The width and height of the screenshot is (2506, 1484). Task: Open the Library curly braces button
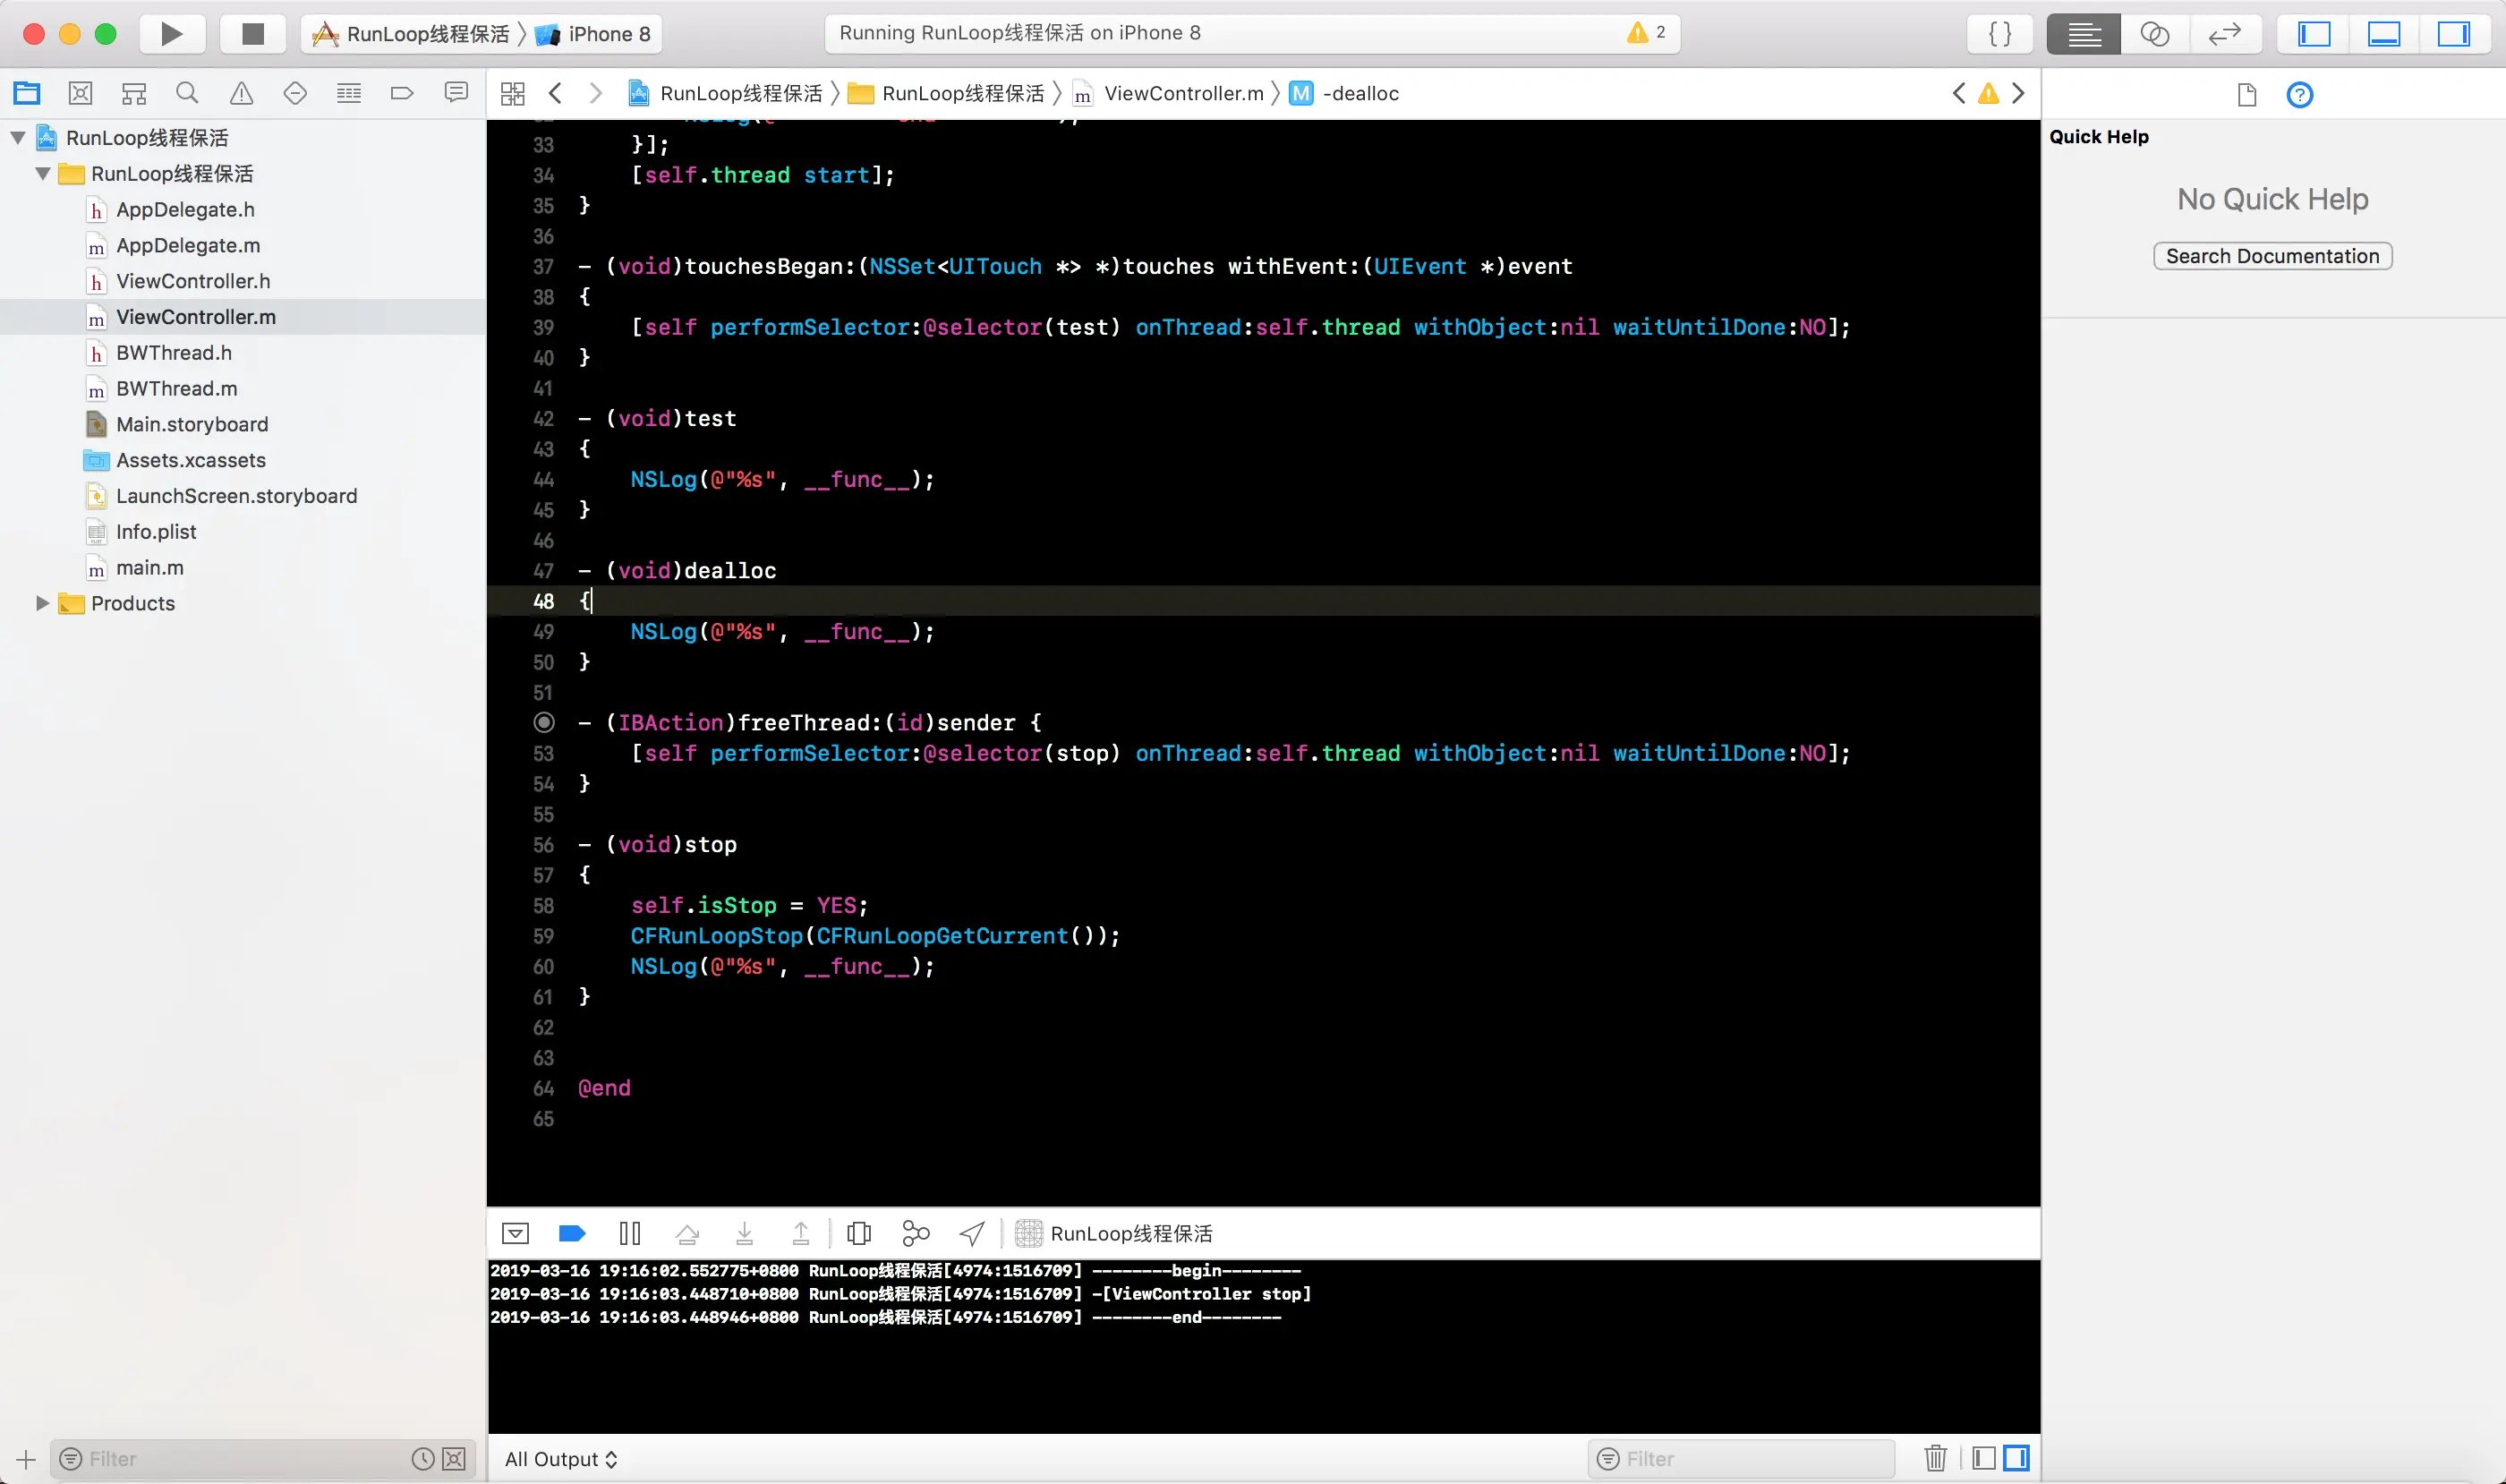pyautogui.click(x=2000, y=34)
